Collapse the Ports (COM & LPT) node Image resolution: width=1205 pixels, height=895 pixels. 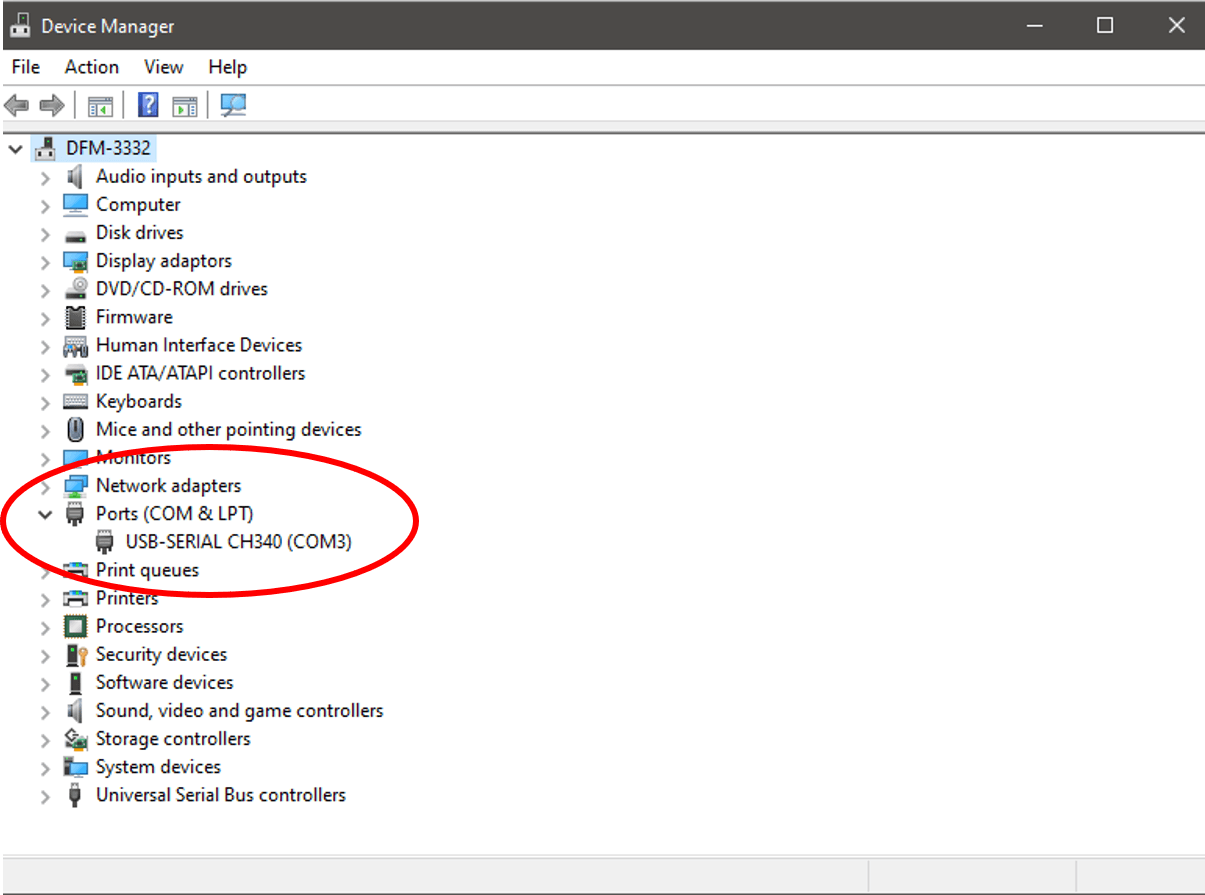coord(45,514)
